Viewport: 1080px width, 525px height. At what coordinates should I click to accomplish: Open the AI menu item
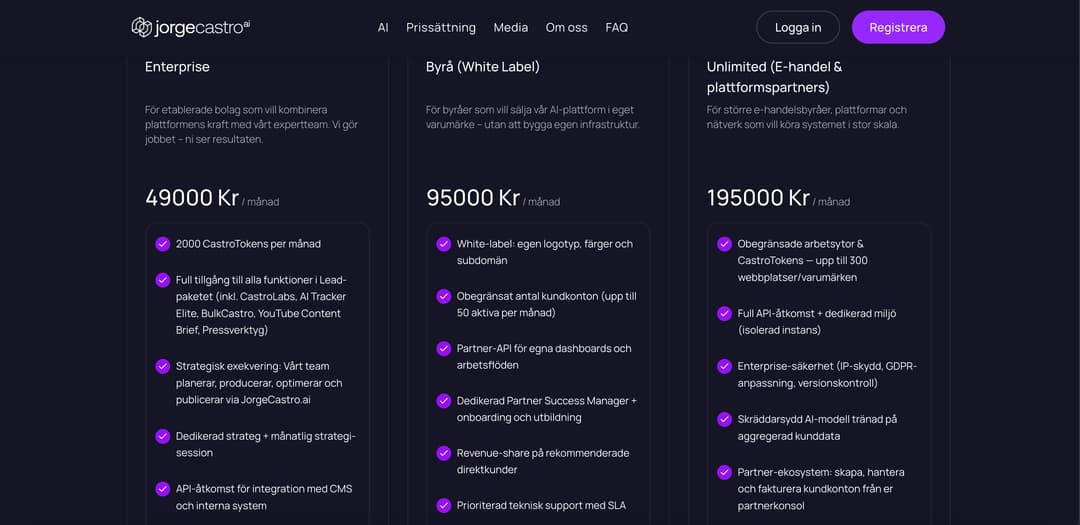pos(383,28)
